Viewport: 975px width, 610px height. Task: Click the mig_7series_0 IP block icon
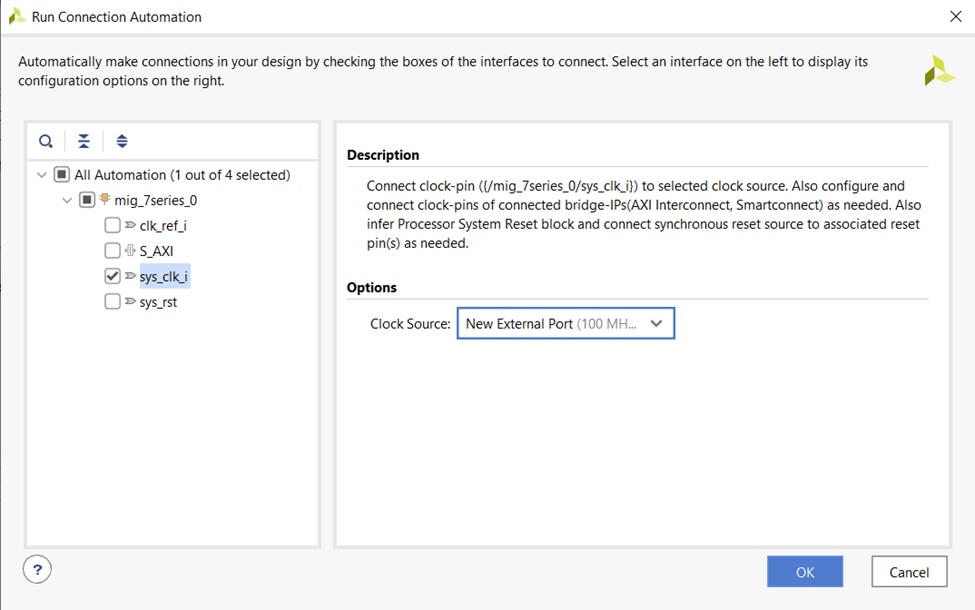[104, 200]
